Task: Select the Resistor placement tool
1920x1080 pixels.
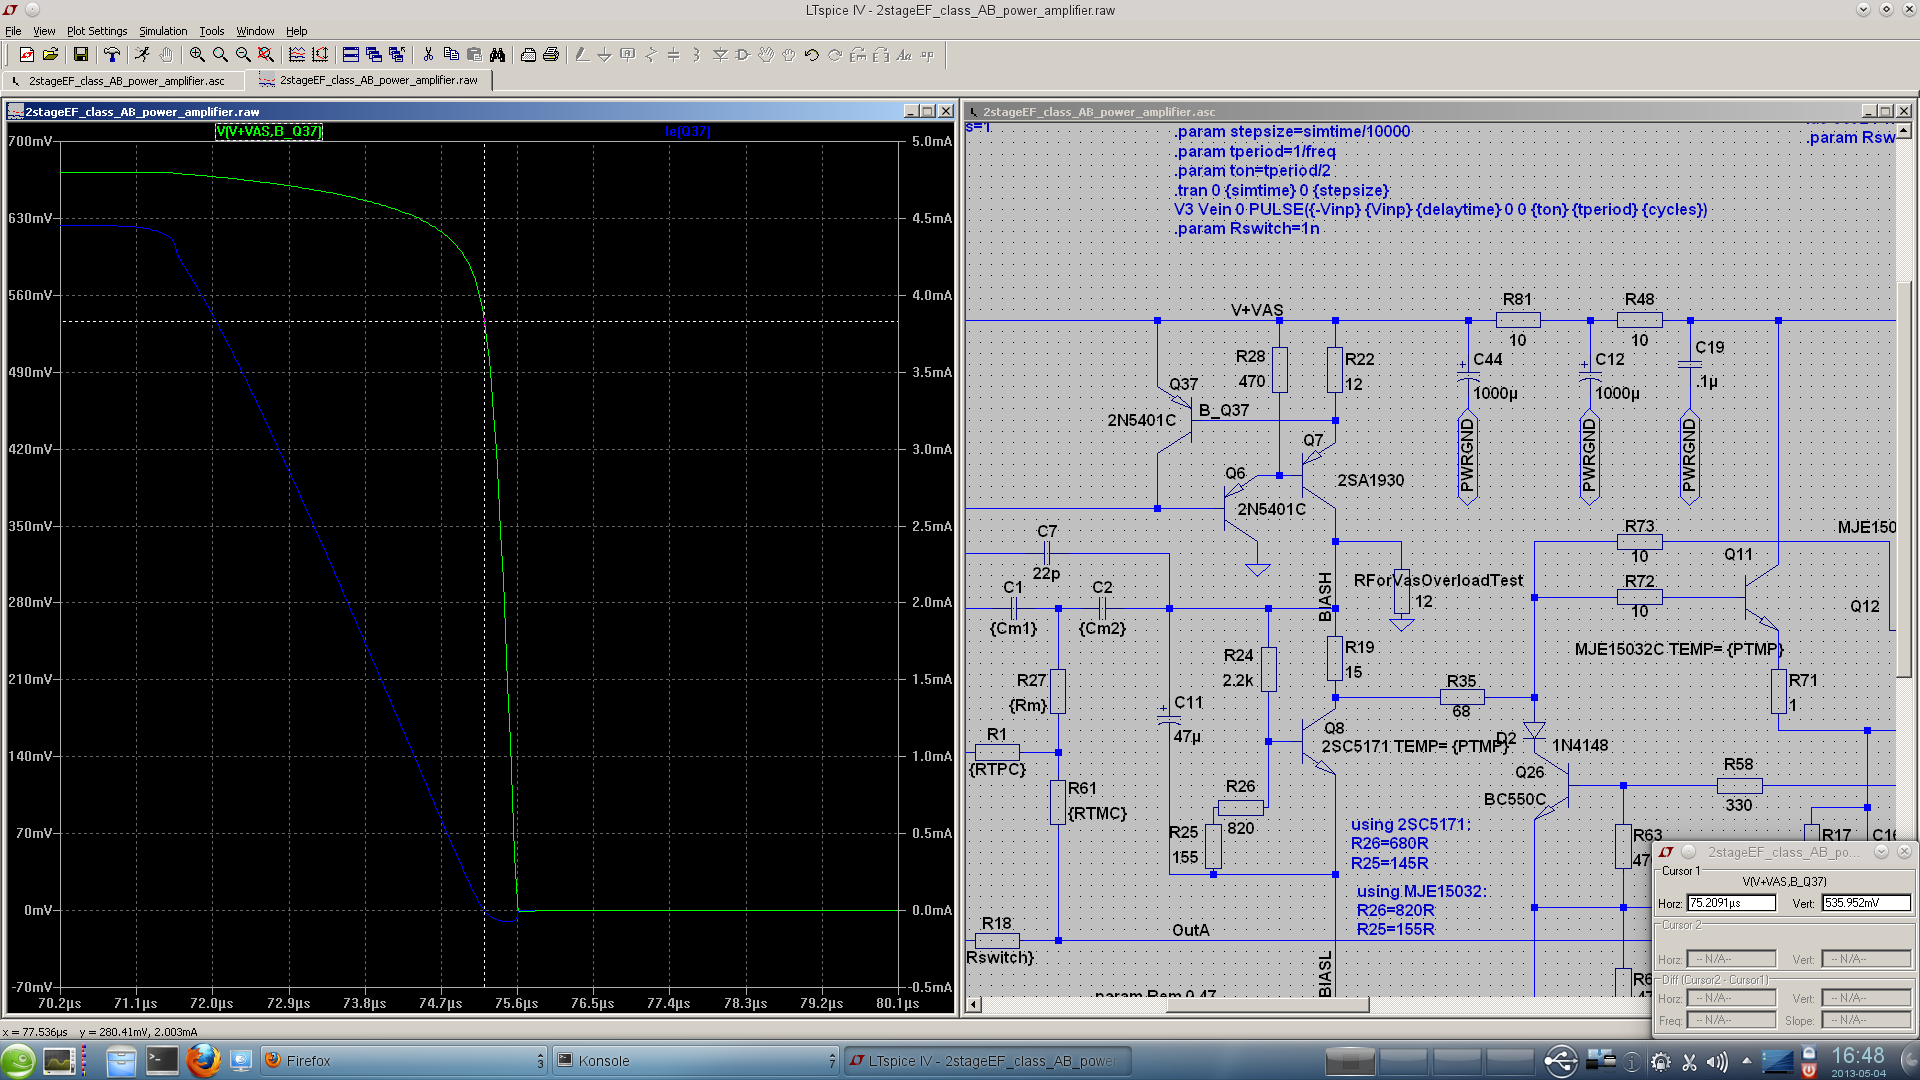Action: tap(651, 55)
